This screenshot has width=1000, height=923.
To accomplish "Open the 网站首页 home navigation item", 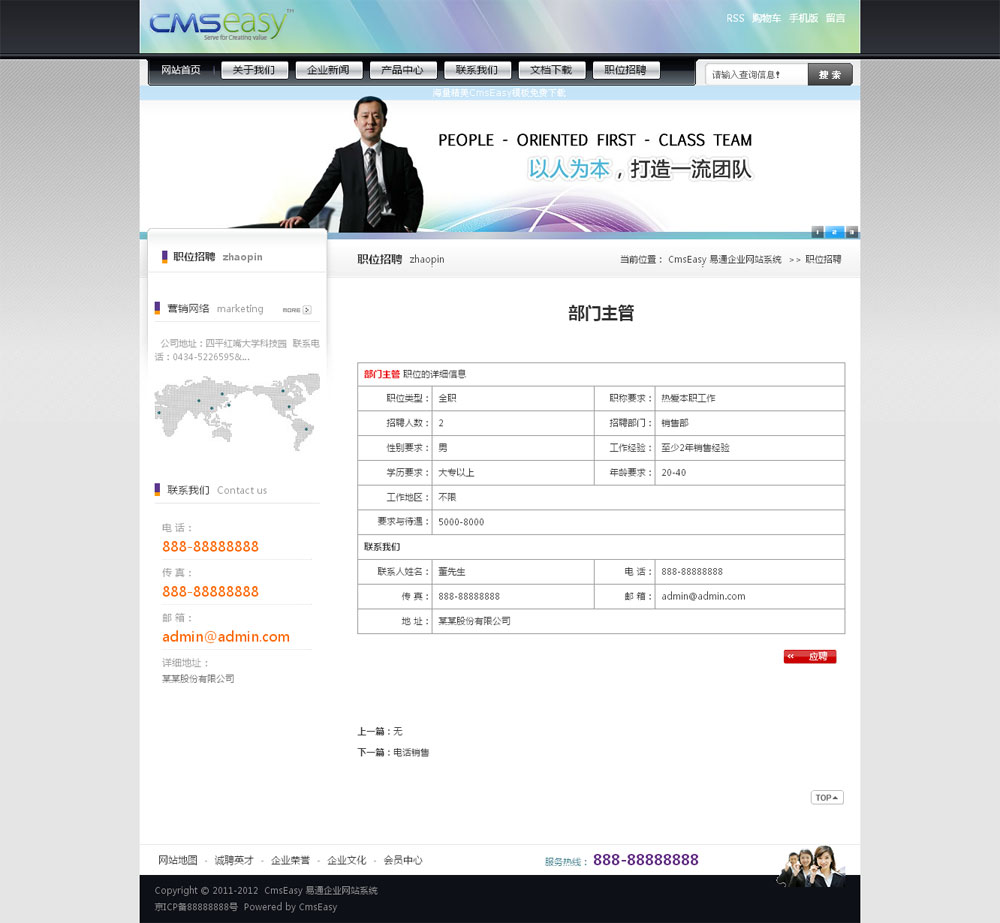I will [181, 70].
